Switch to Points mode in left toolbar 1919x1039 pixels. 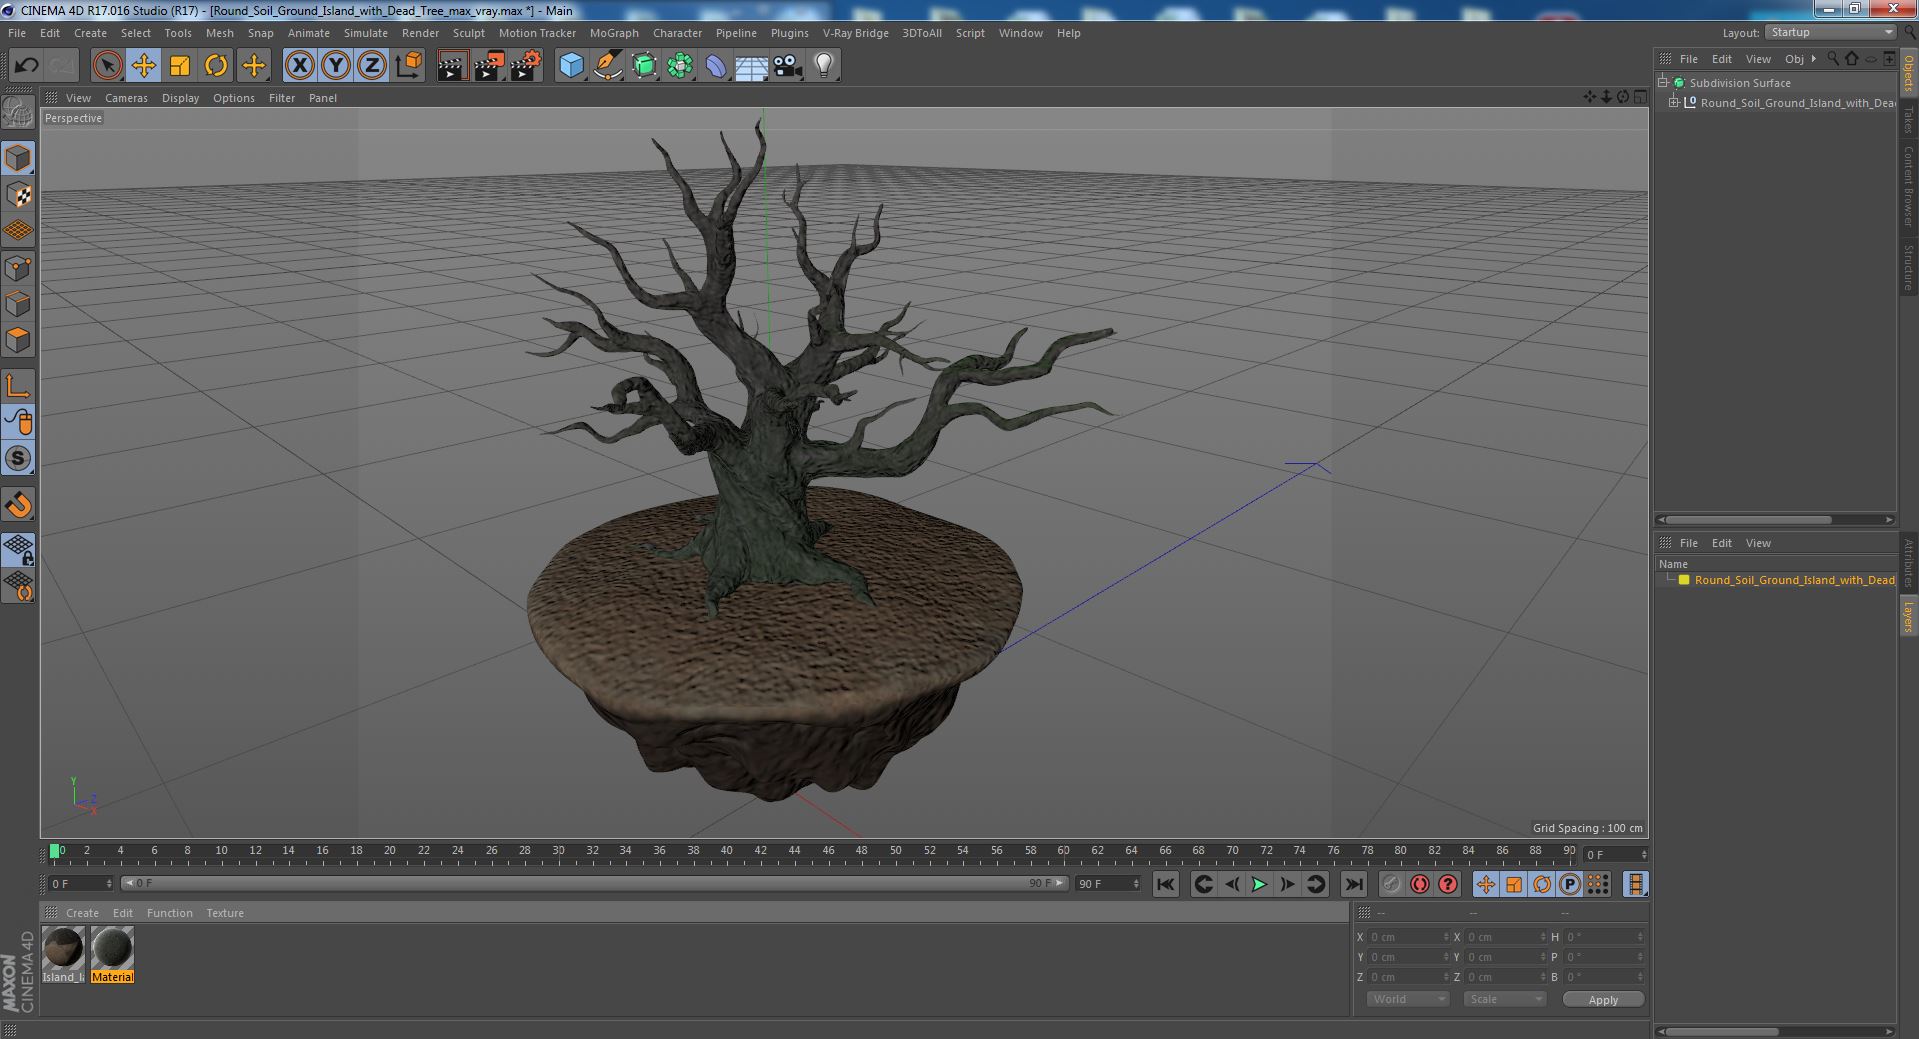[x=18, y=268]
